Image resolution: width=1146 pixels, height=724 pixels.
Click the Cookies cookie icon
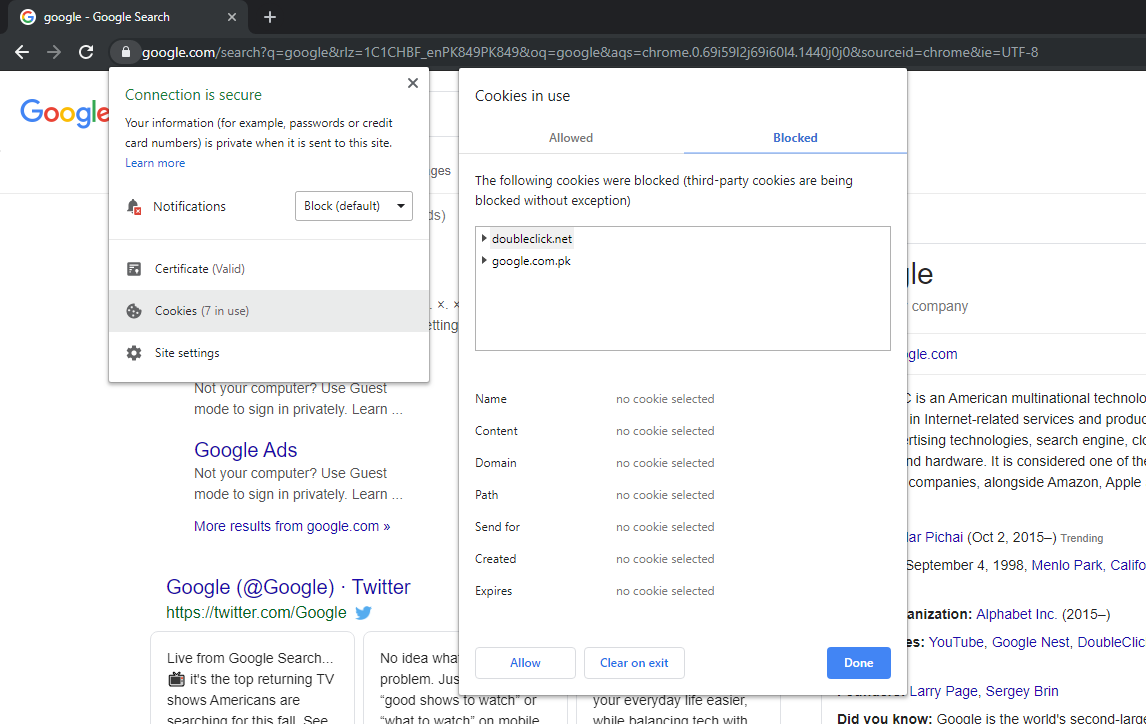(134, 311)
